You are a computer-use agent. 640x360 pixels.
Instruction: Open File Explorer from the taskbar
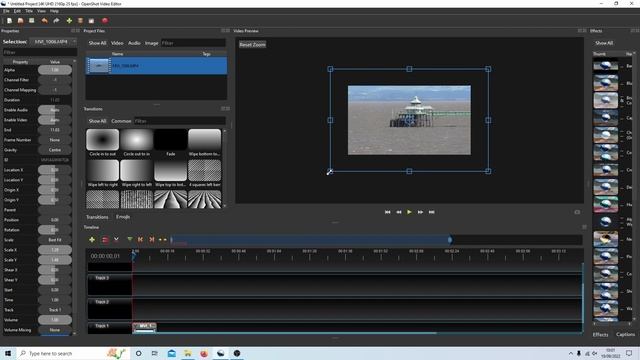point(188,353)
